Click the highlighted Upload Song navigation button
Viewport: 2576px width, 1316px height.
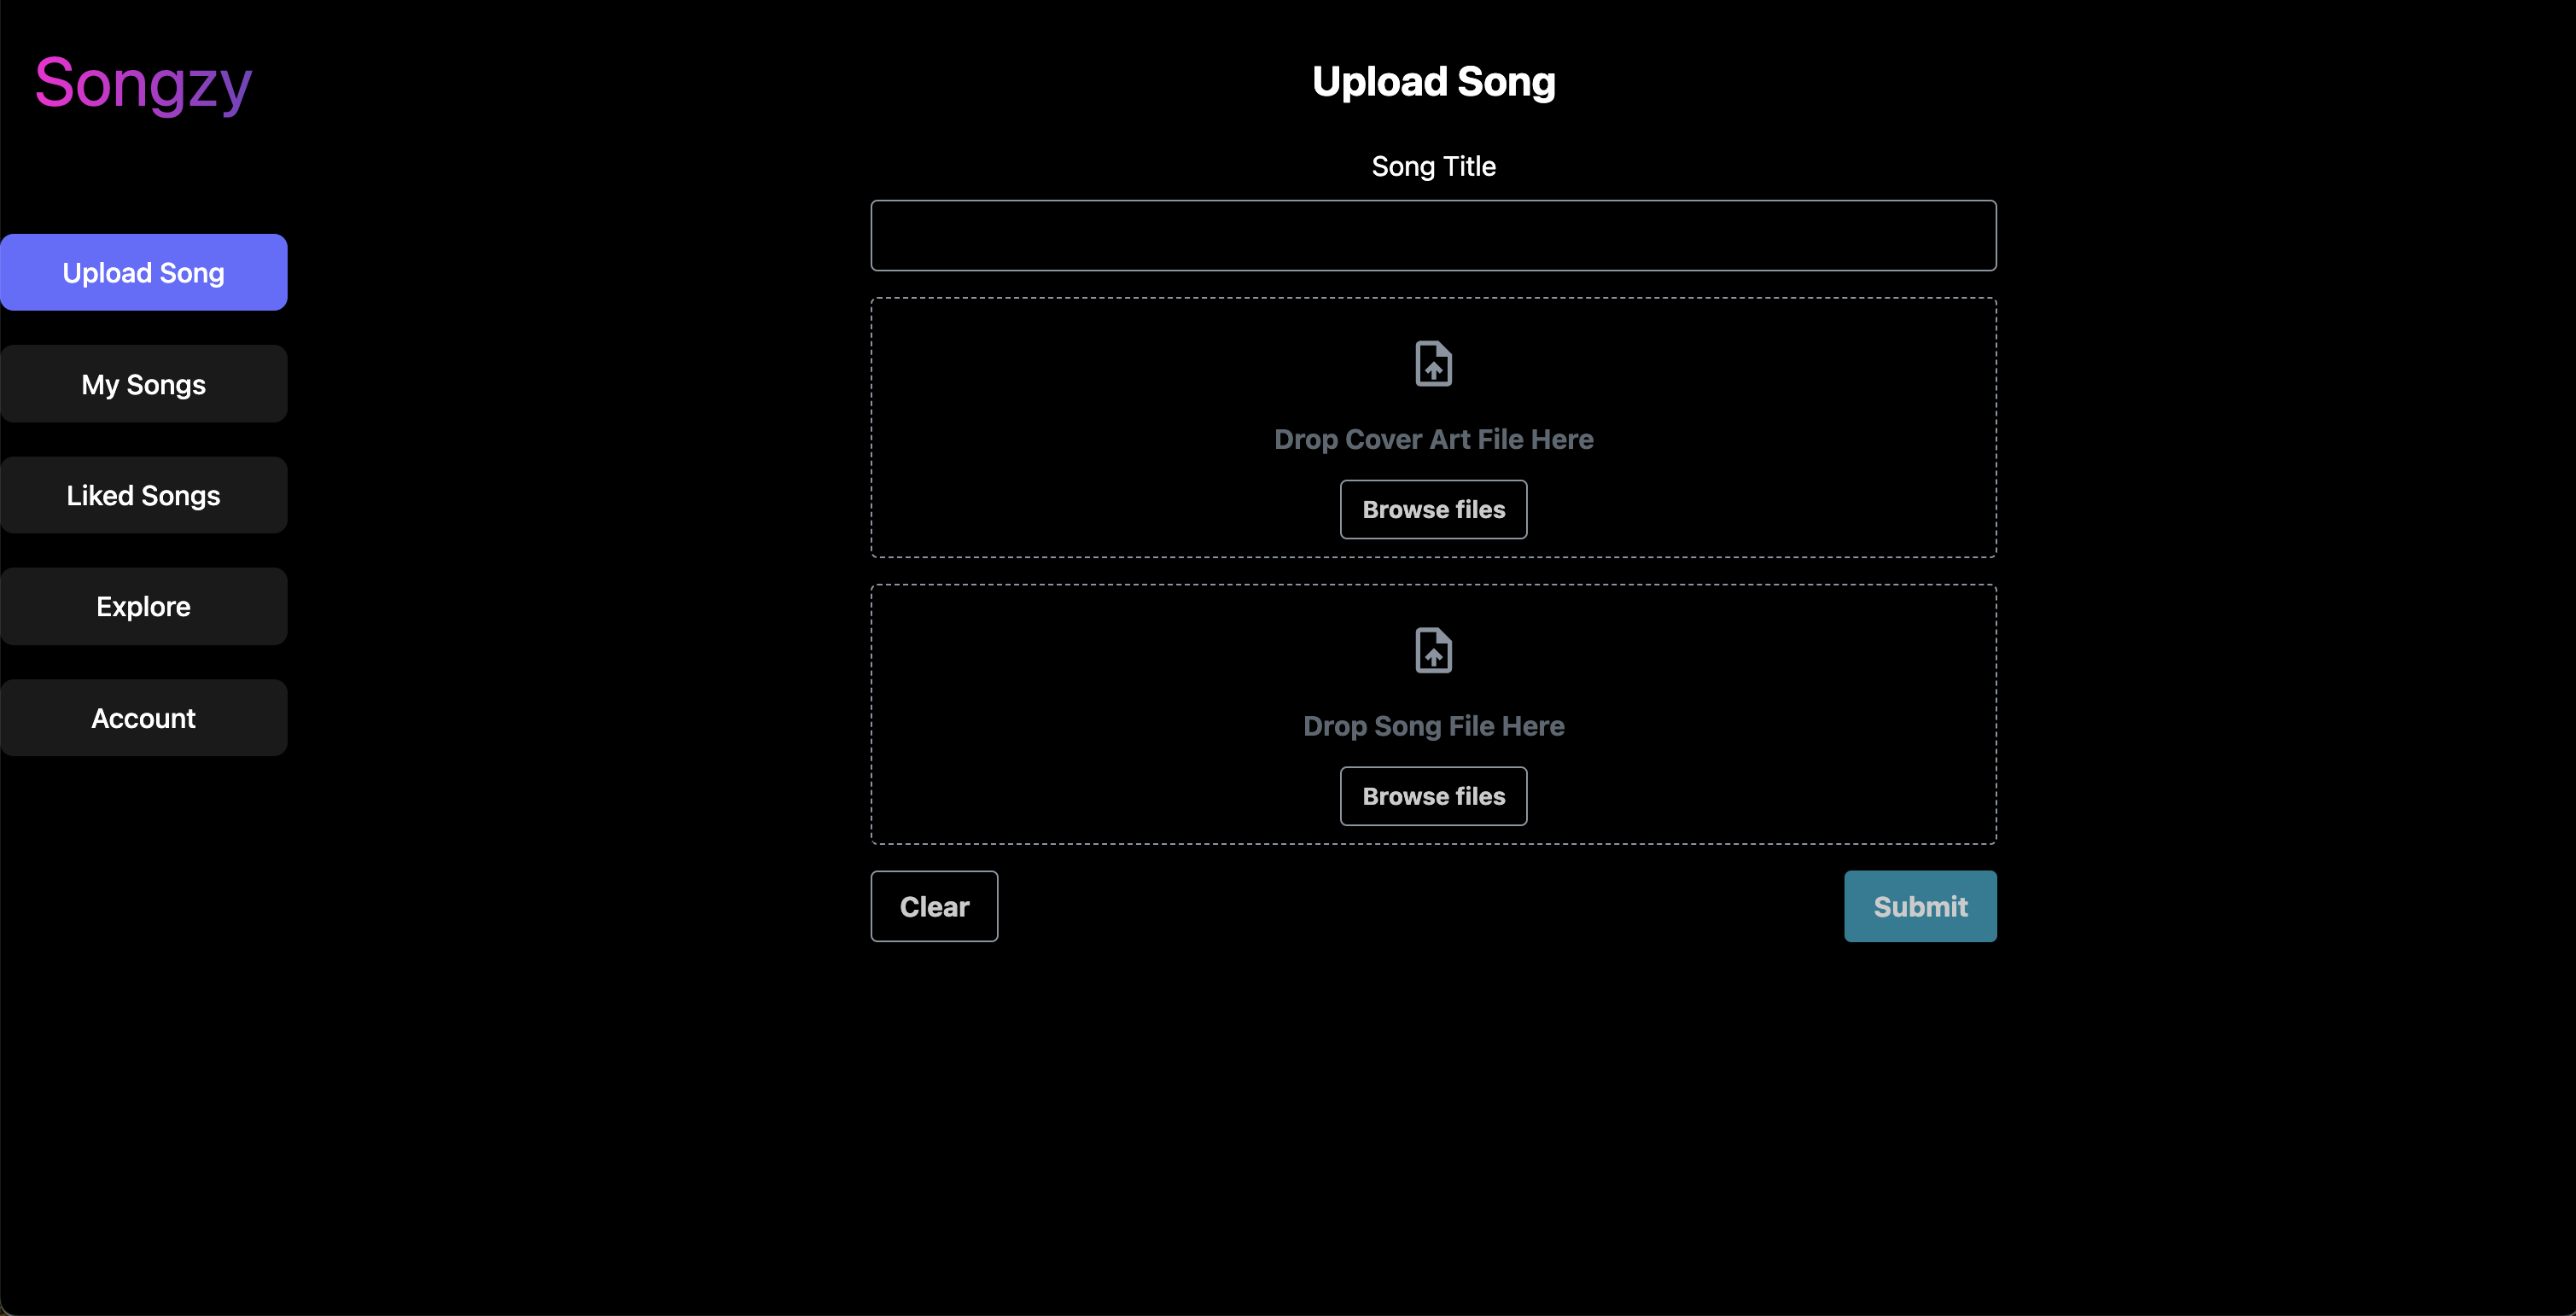click(x=144, y=271)
